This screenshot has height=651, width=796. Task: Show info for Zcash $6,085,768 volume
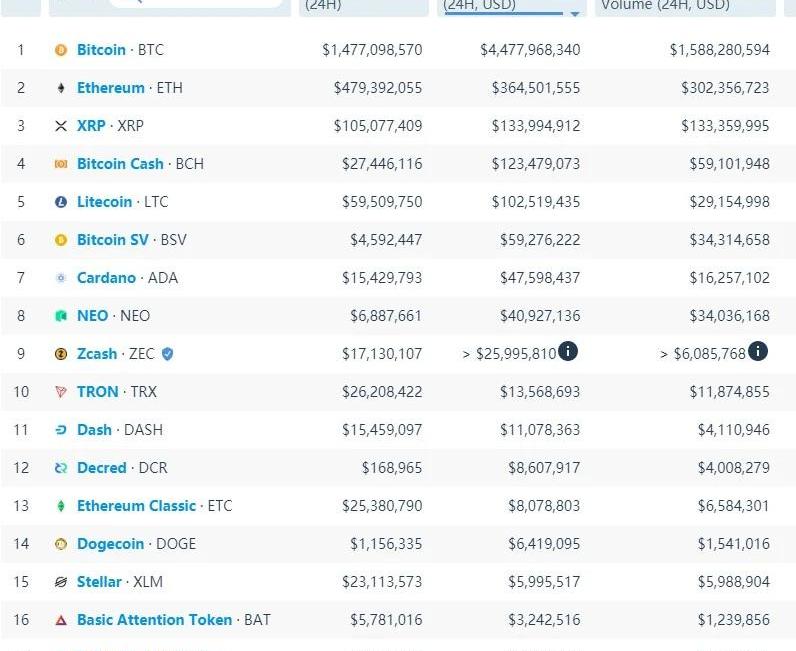click(758, 351)
